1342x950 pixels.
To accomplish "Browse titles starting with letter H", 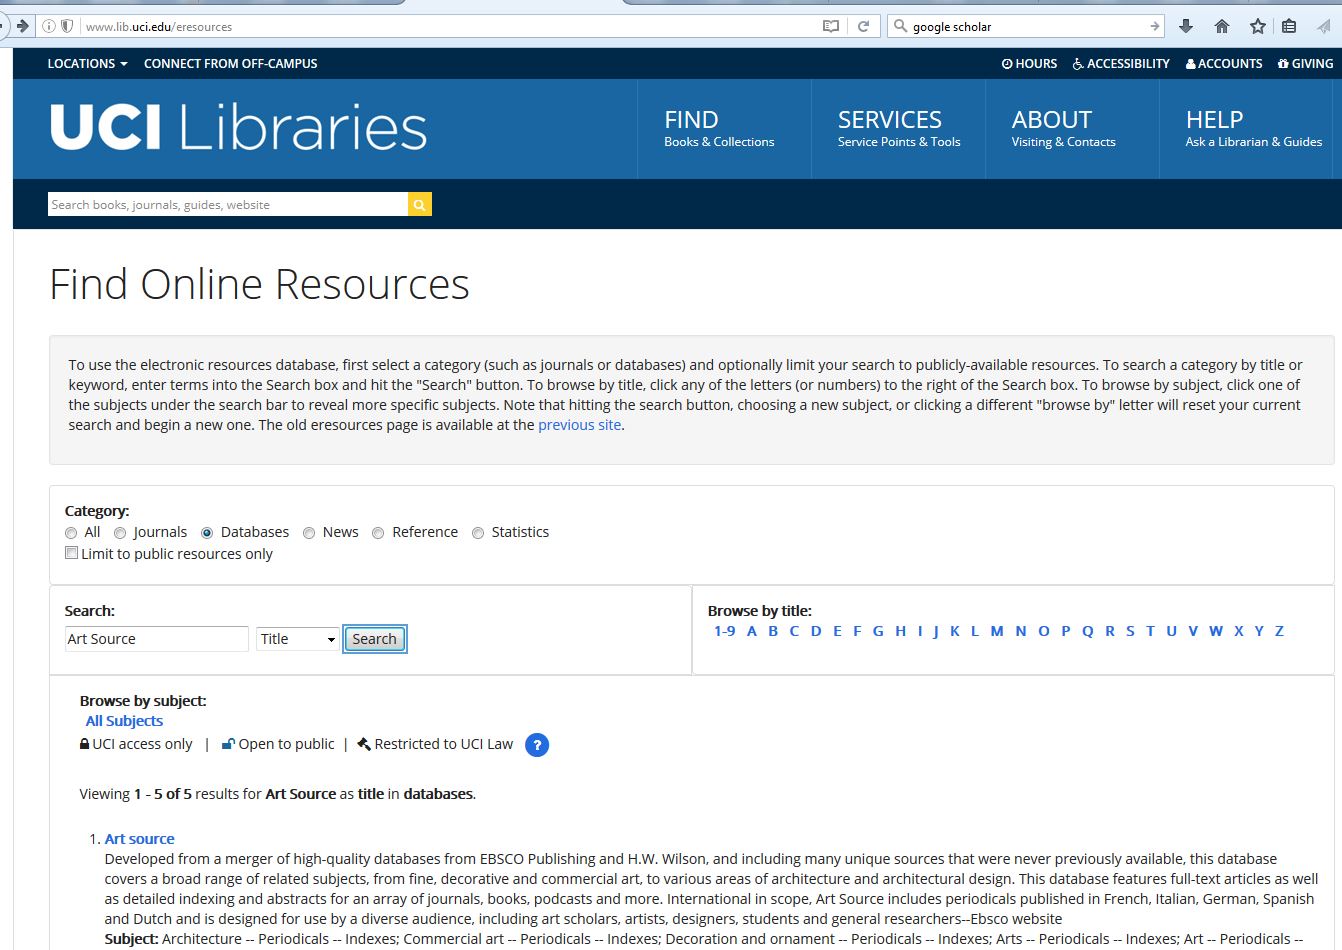I will click(900, 631).
